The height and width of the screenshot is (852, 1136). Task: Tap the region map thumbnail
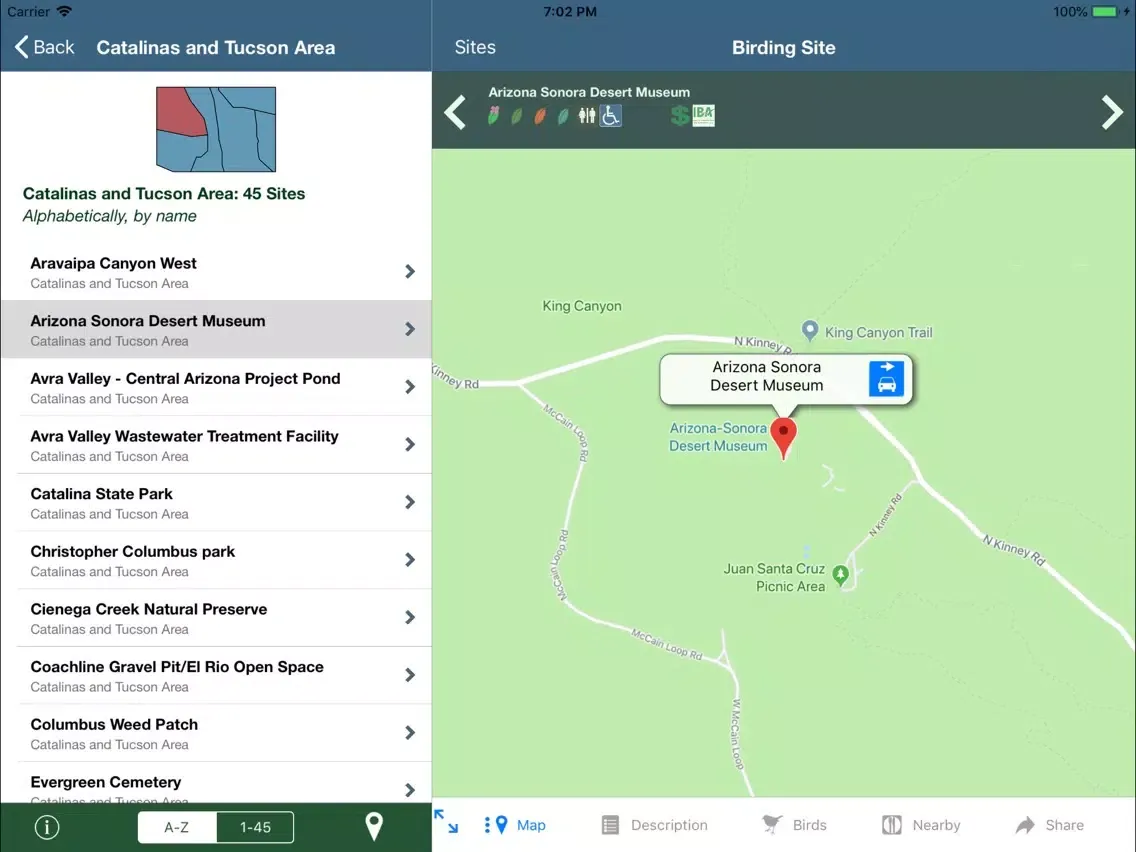pyautogui.click(x=216, y=129)
